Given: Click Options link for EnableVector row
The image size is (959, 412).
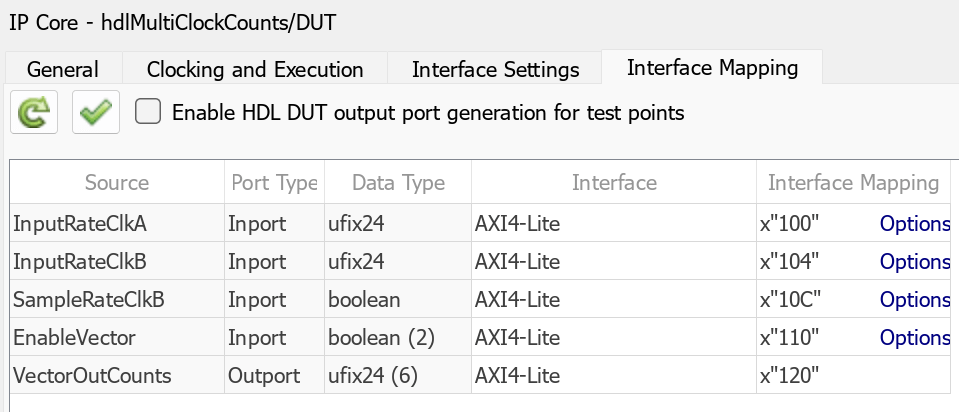Looking at the screenshot, I should 914,338.
